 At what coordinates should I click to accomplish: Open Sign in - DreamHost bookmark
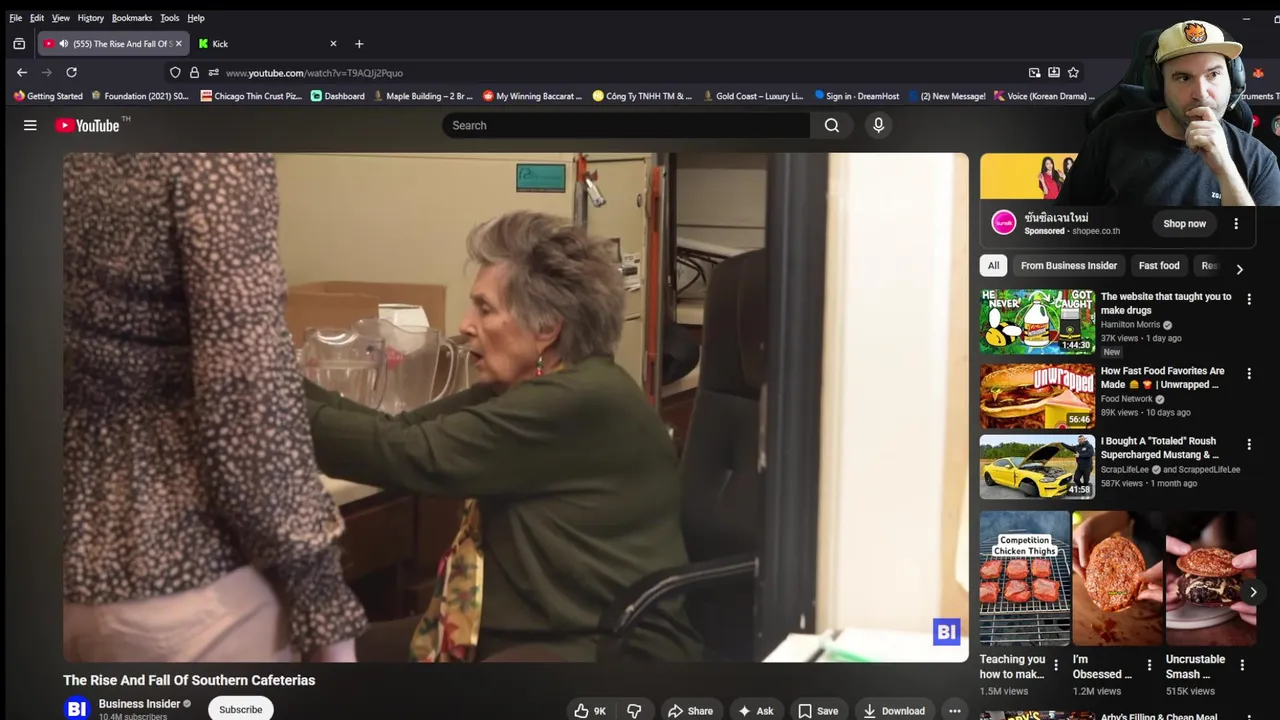pyautogui.click(x=857, y=96)
